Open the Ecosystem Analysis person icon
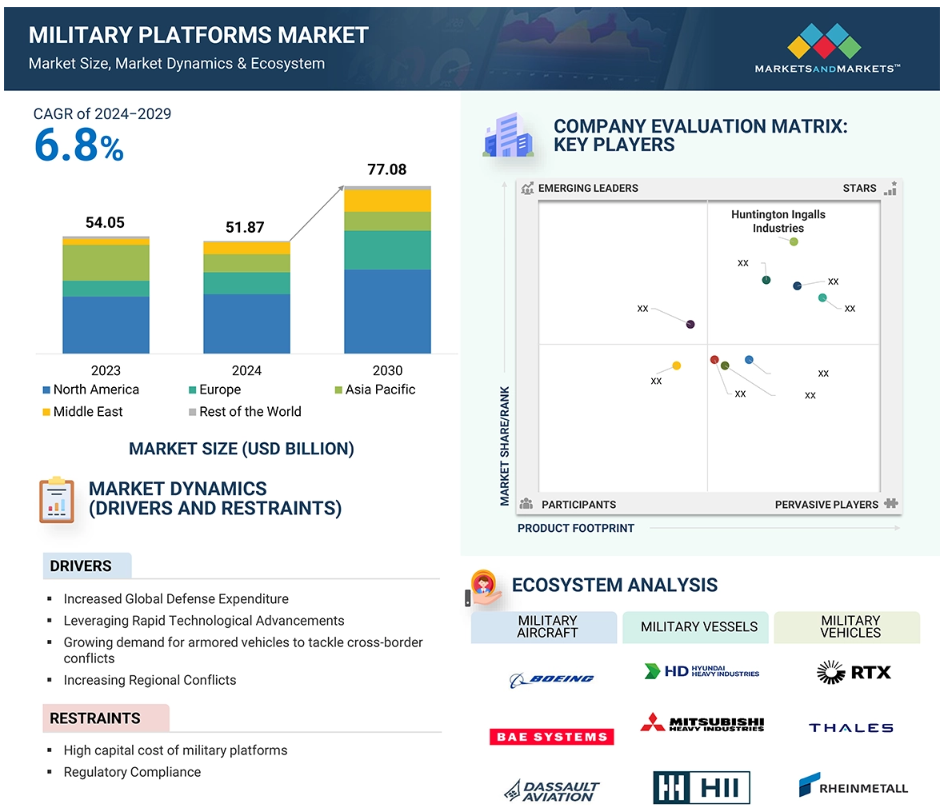The width and height of the screenshot is (947, 805). (x=484, y=588)
